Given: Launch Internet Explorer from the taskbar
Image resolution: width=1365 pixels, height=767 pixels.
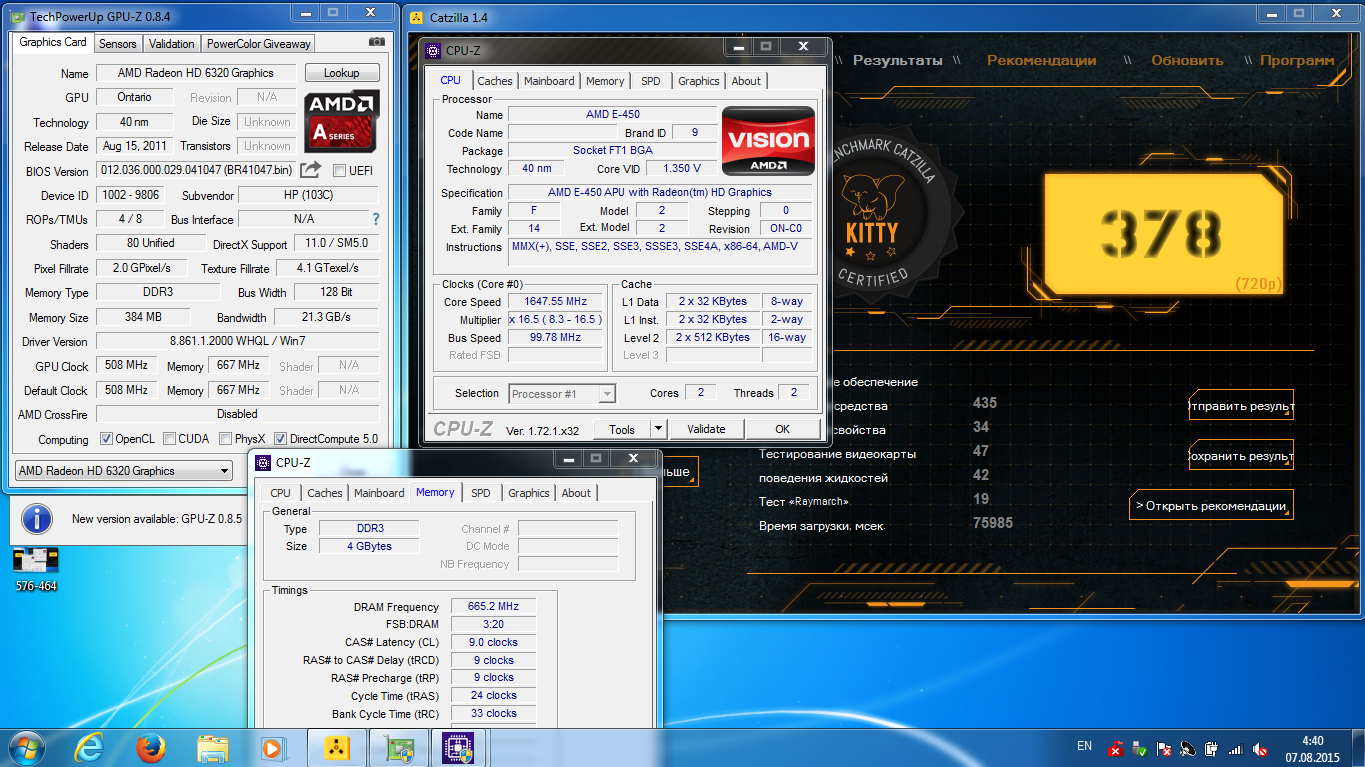Looking at the screenshot, I should coord(90,747).
